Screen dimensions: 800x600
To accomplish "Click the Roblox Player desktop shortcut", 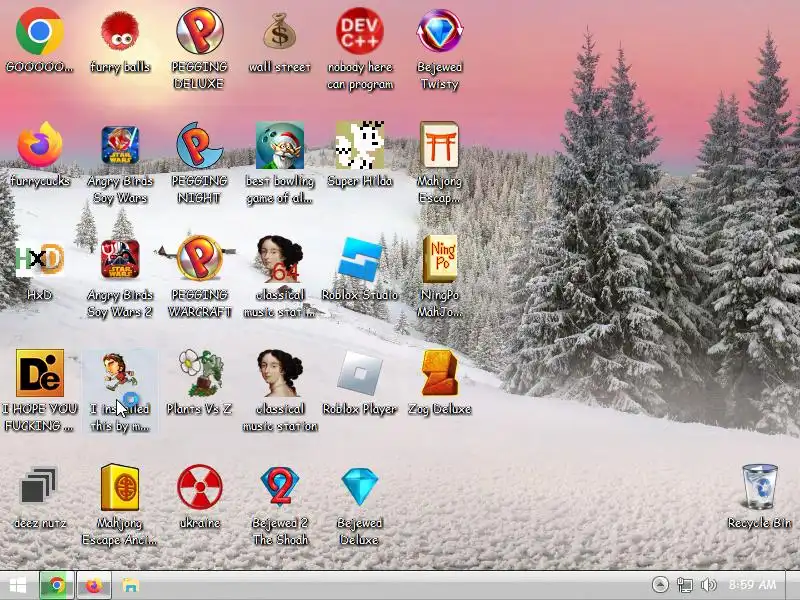I will [360, 373].
